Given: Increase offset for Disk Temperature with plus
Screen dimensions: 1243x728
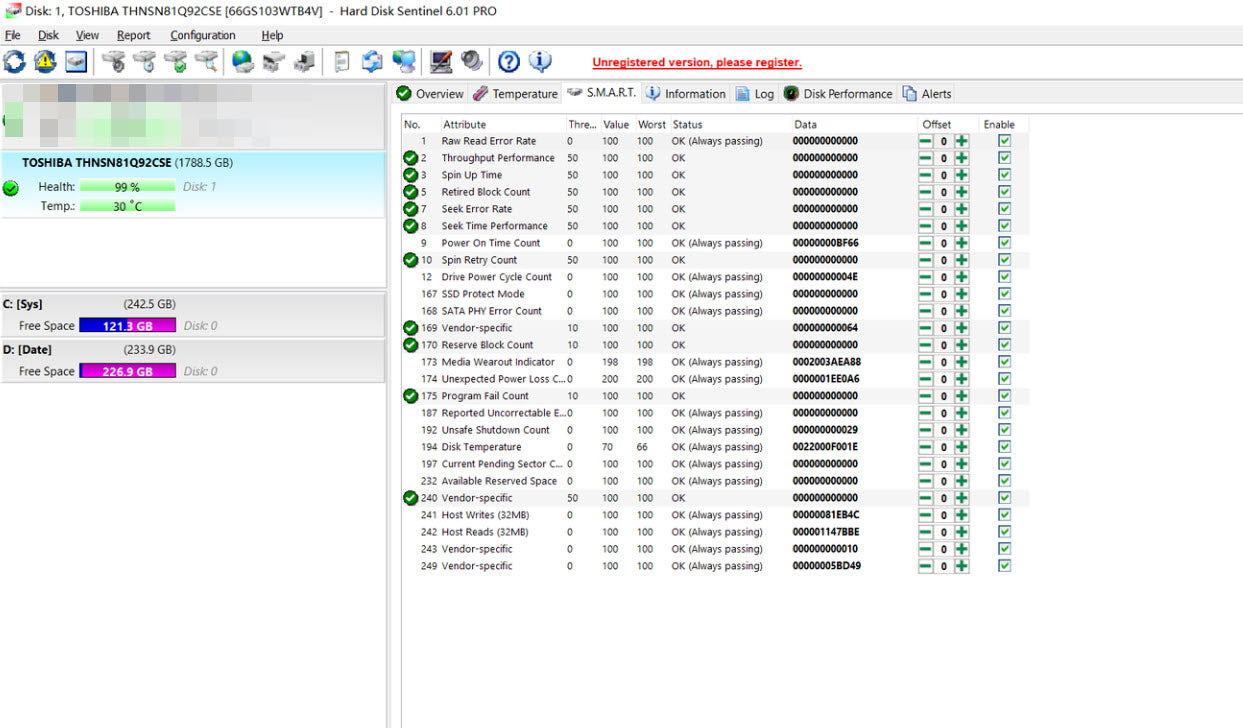Looking at the screenshot, I should tap(961, 447).
